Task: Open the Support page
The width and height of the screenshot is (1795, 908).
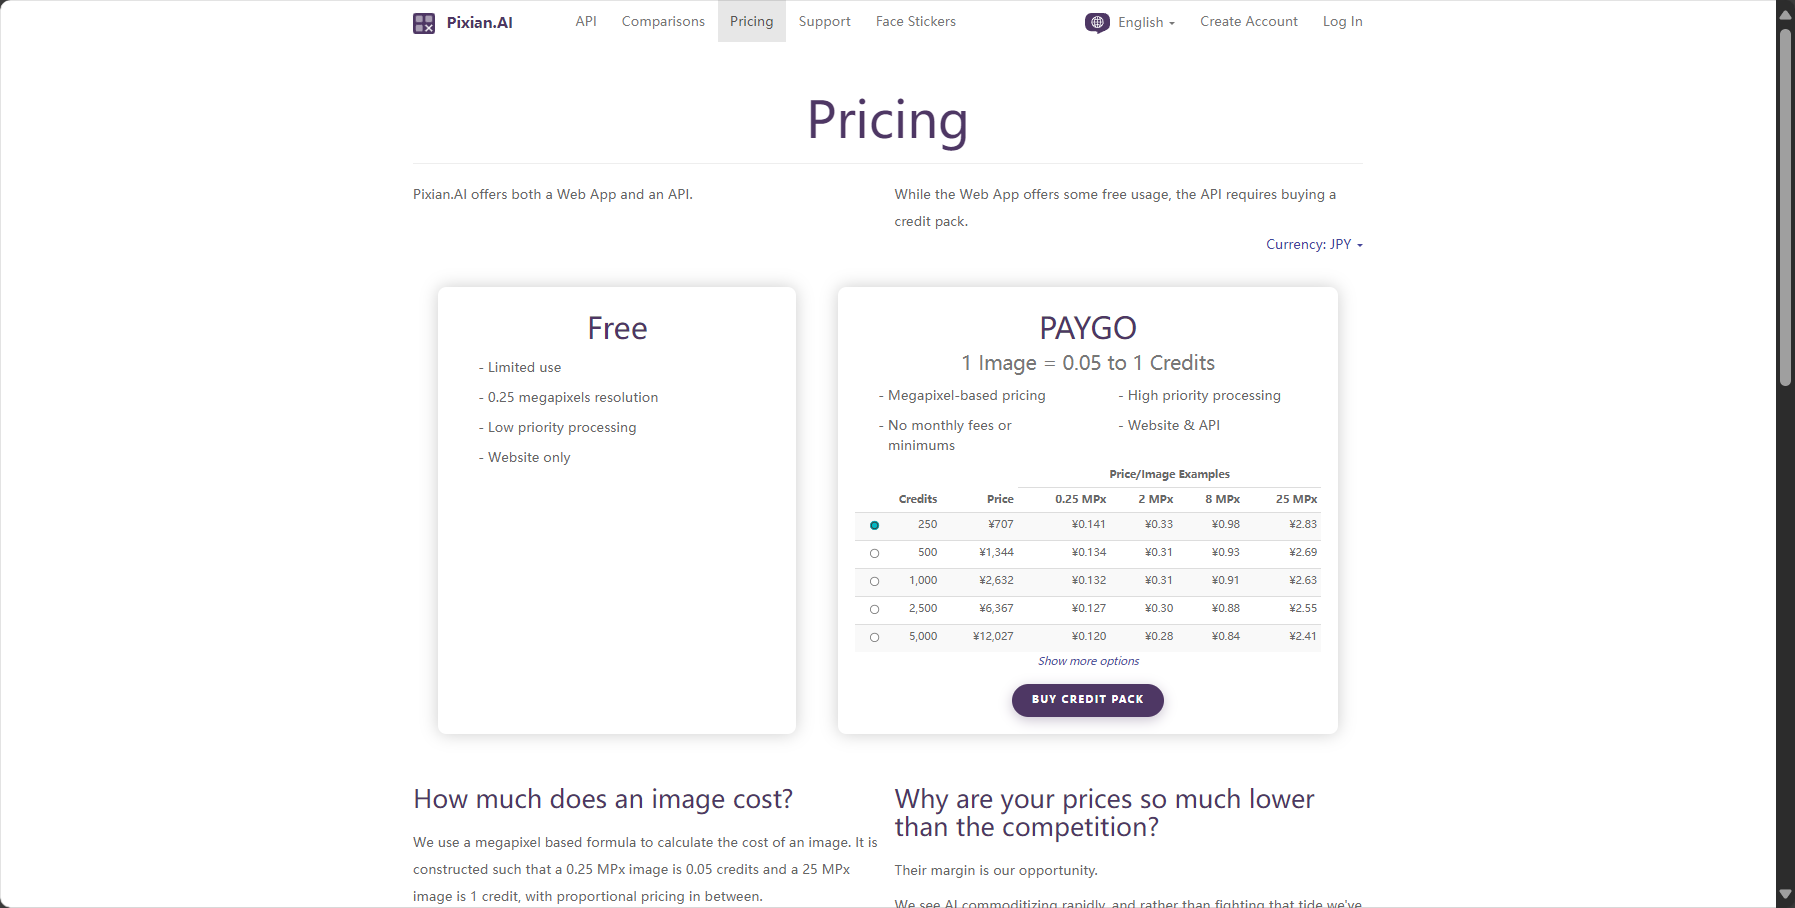Action: [x=825, y=21]
